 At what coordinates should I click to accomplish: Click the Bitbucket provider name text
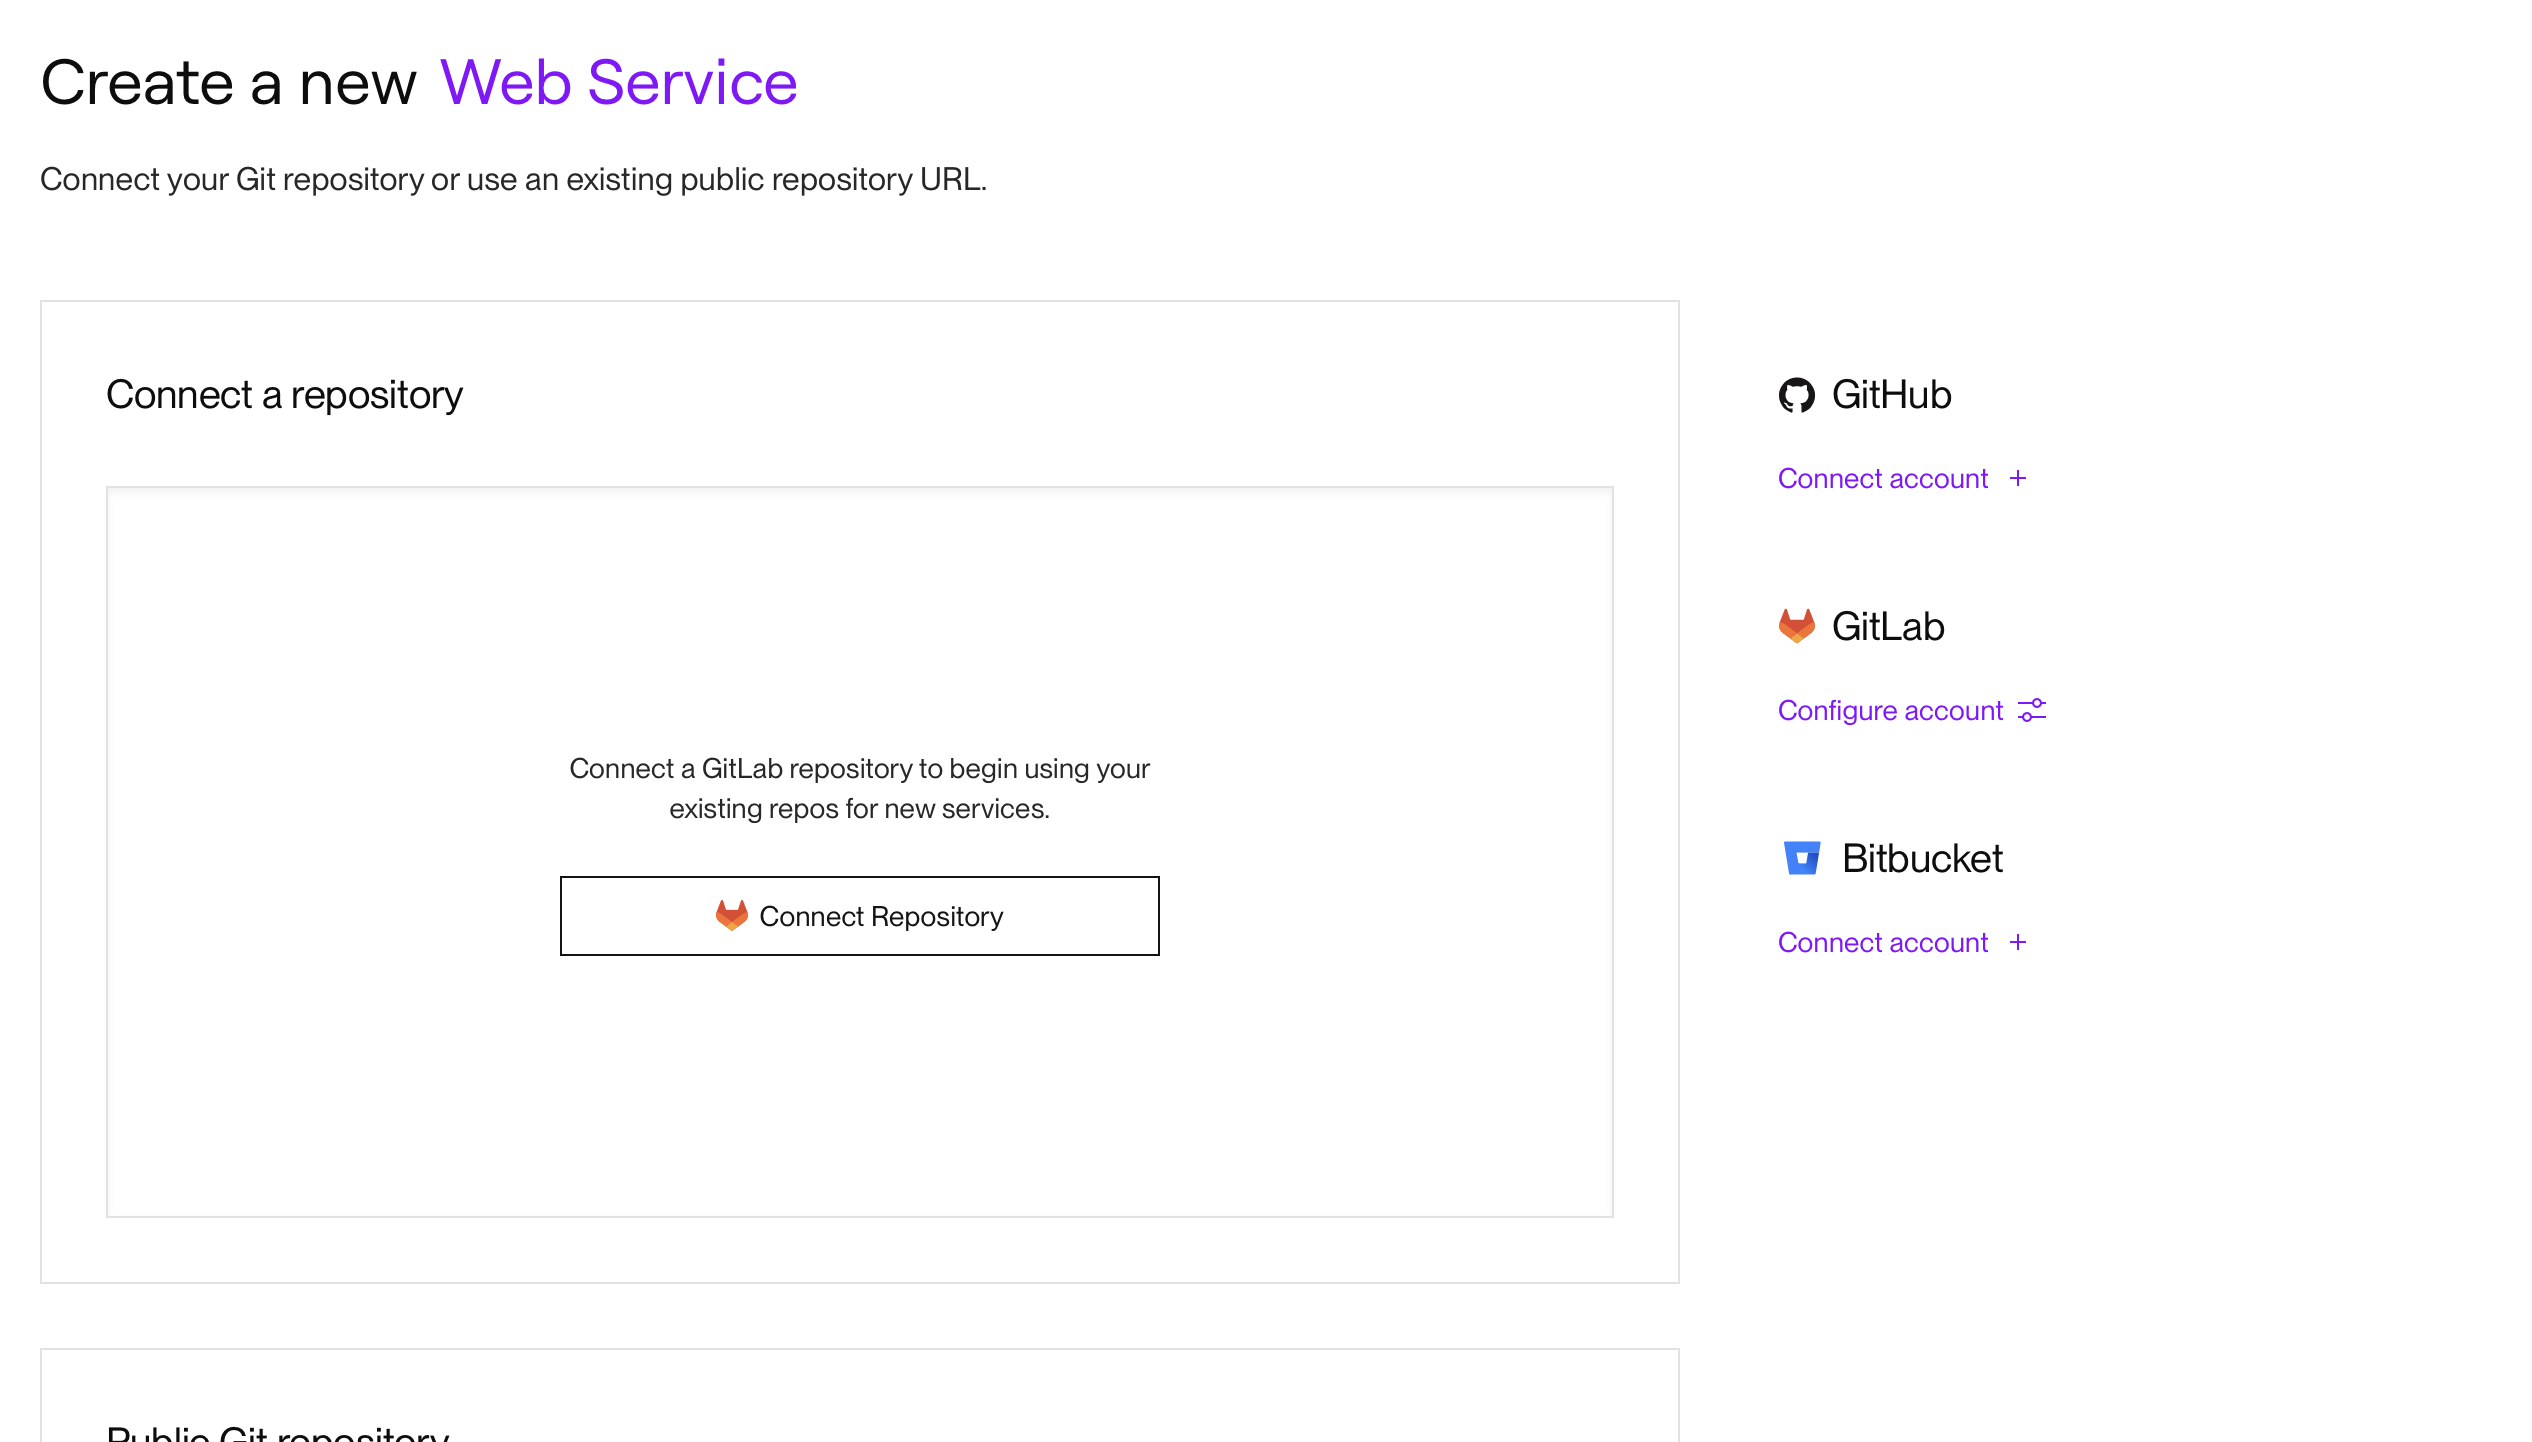pos(1922,859)
